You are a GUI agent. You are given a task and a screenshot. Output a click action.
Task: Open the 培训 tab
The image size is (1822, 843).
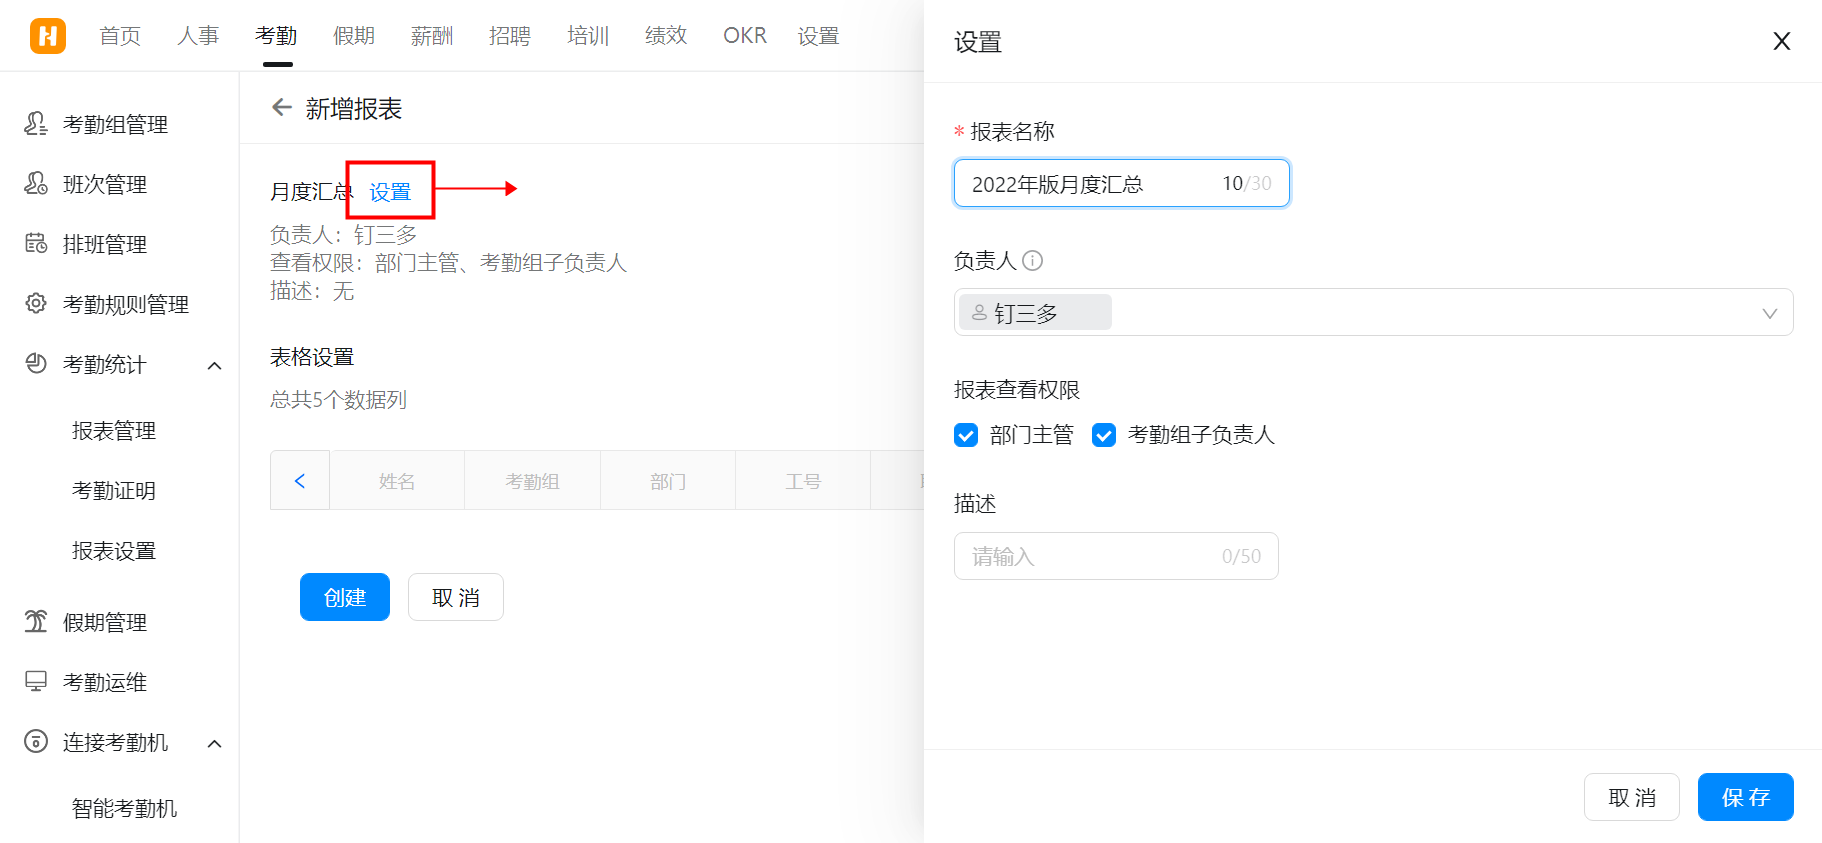coord(588,36)
